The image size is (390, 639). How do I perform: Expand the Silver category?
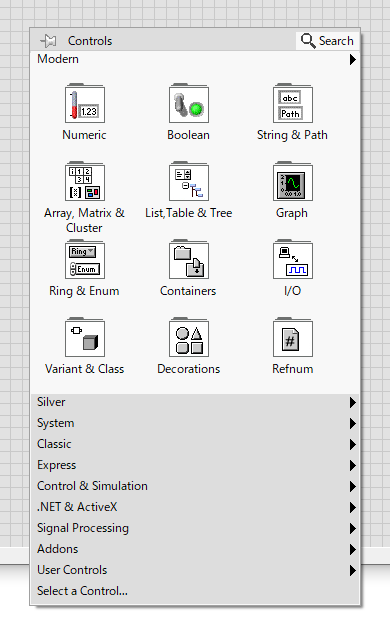(x=195, y=402)
